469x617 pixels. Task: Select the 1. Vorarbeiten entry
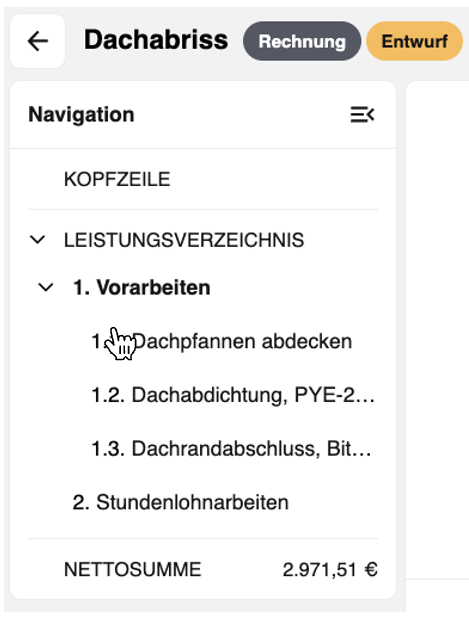tap(142, 287)
